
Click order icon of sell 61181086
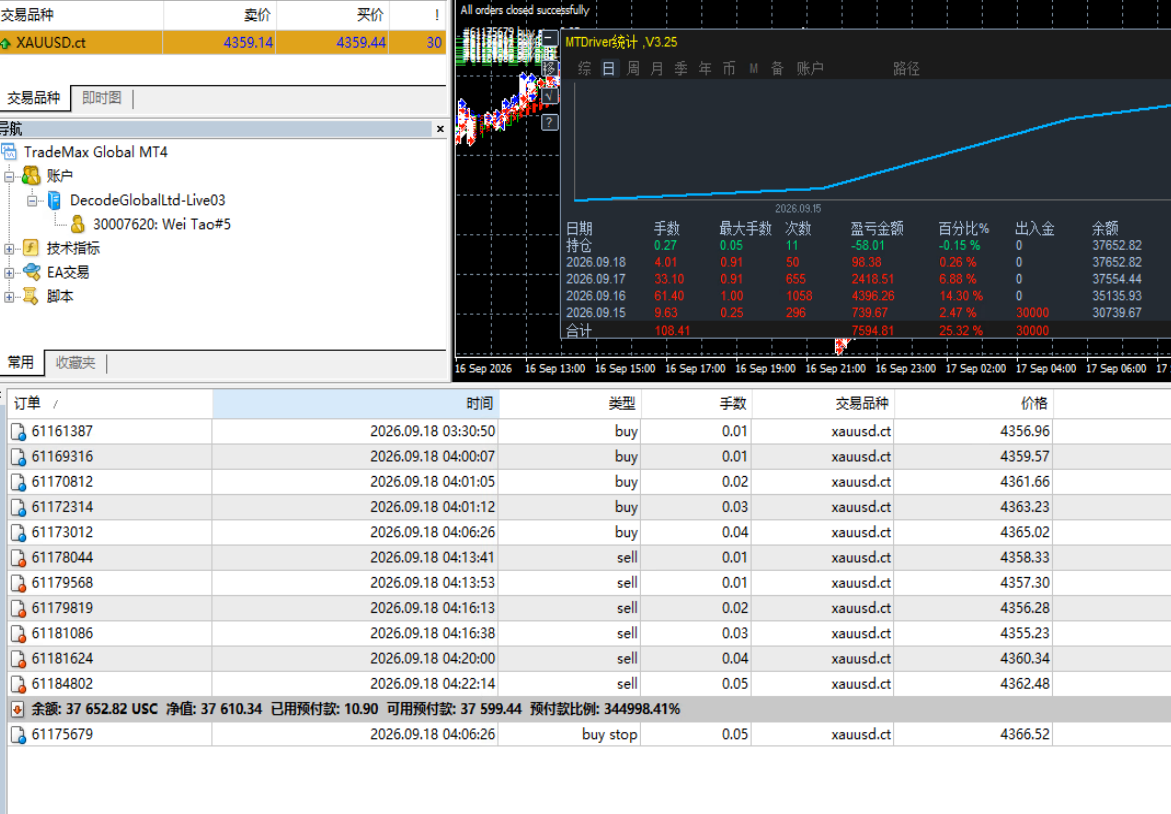point(18,634)
